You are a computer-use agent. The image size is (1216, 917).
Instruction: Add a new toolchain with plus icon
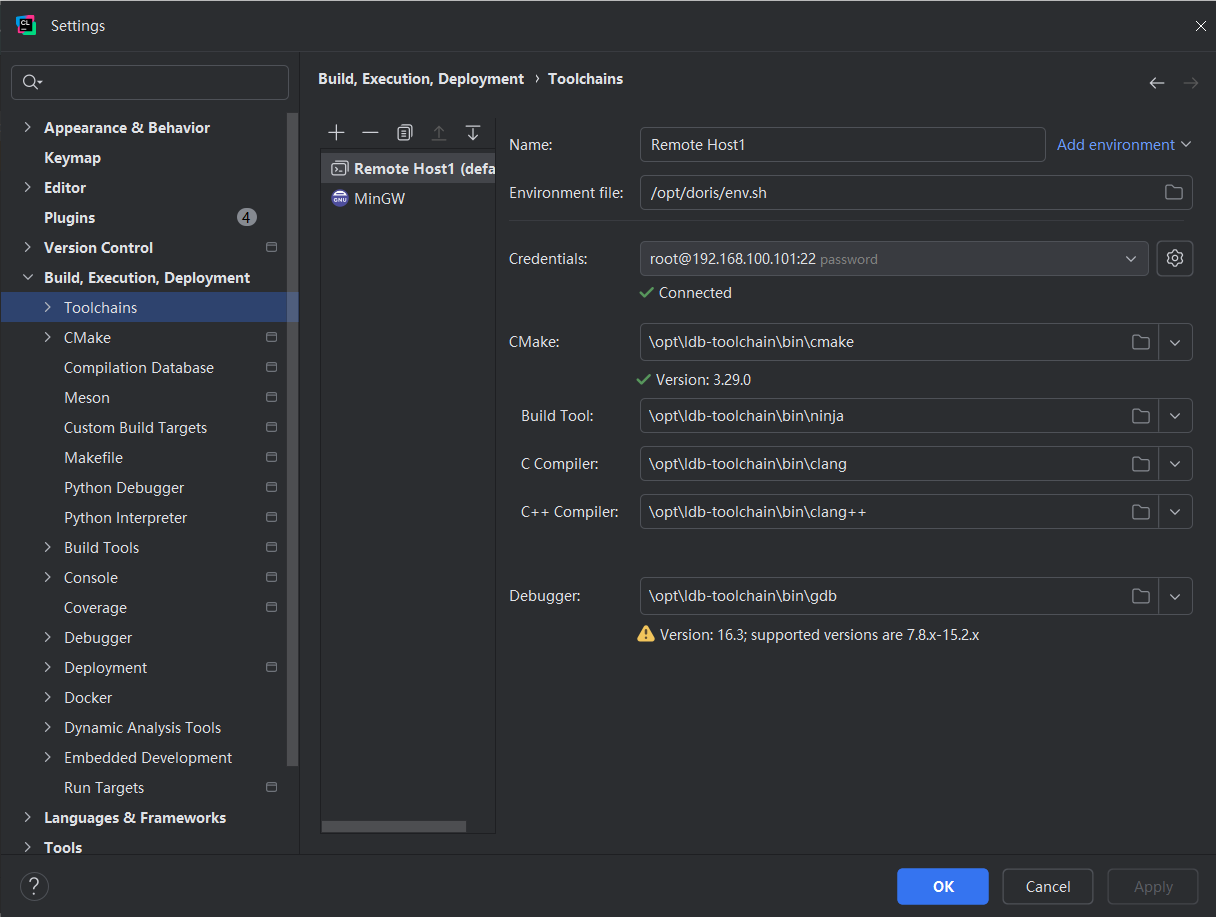coord(336,133)
